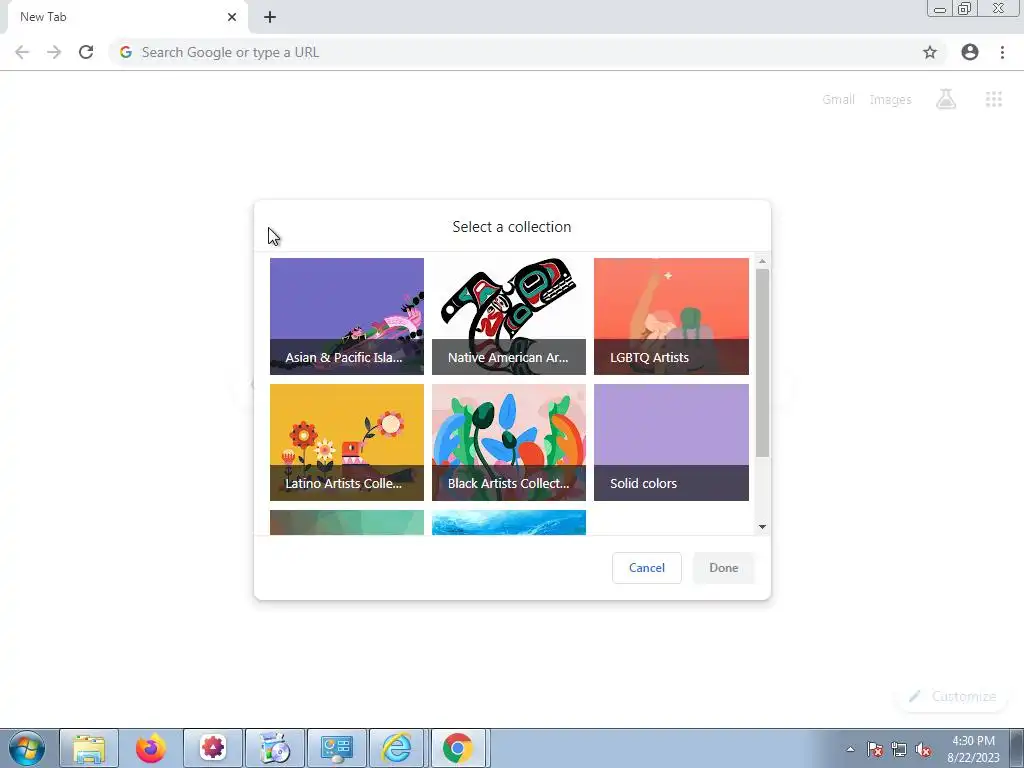Viewport: 1024px width, 768px height.
Task: Open the network status tray icon
Action: (x=899, y=749)
